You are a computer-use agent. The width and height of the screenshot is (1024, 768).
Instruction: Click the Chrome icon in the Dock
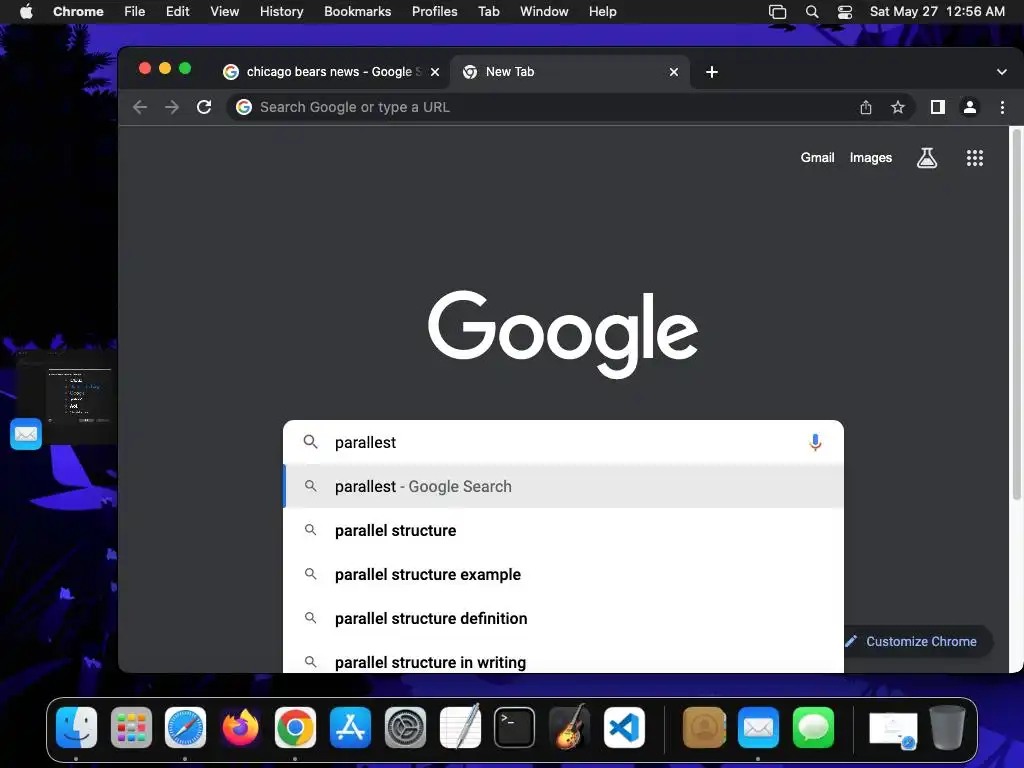pos(295,728)
